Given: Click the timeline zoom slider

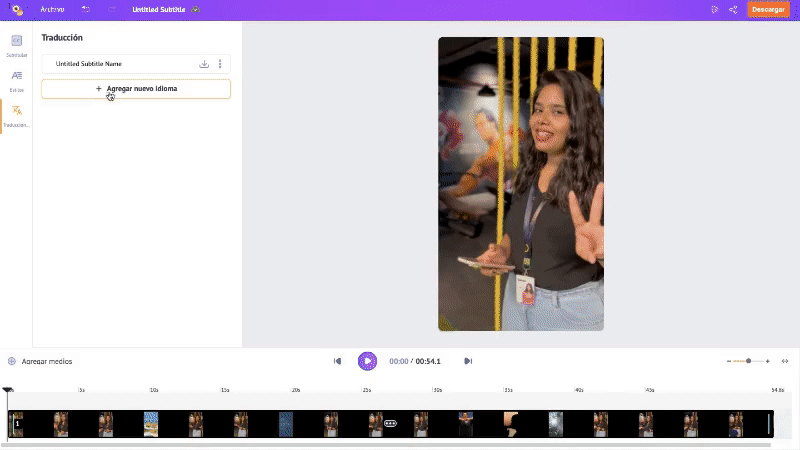Looking at the screenshot, I should point(748,361).
